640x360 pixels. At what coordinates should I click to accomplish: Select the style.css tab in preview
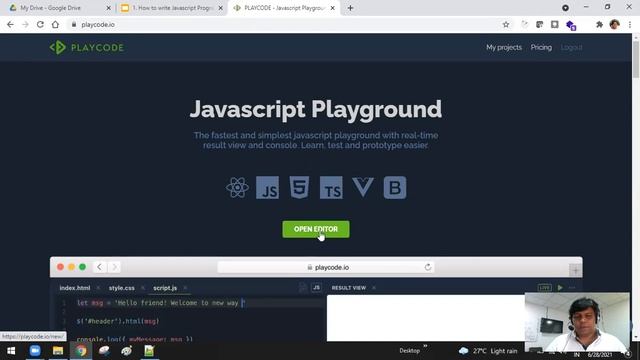(122, 288)
